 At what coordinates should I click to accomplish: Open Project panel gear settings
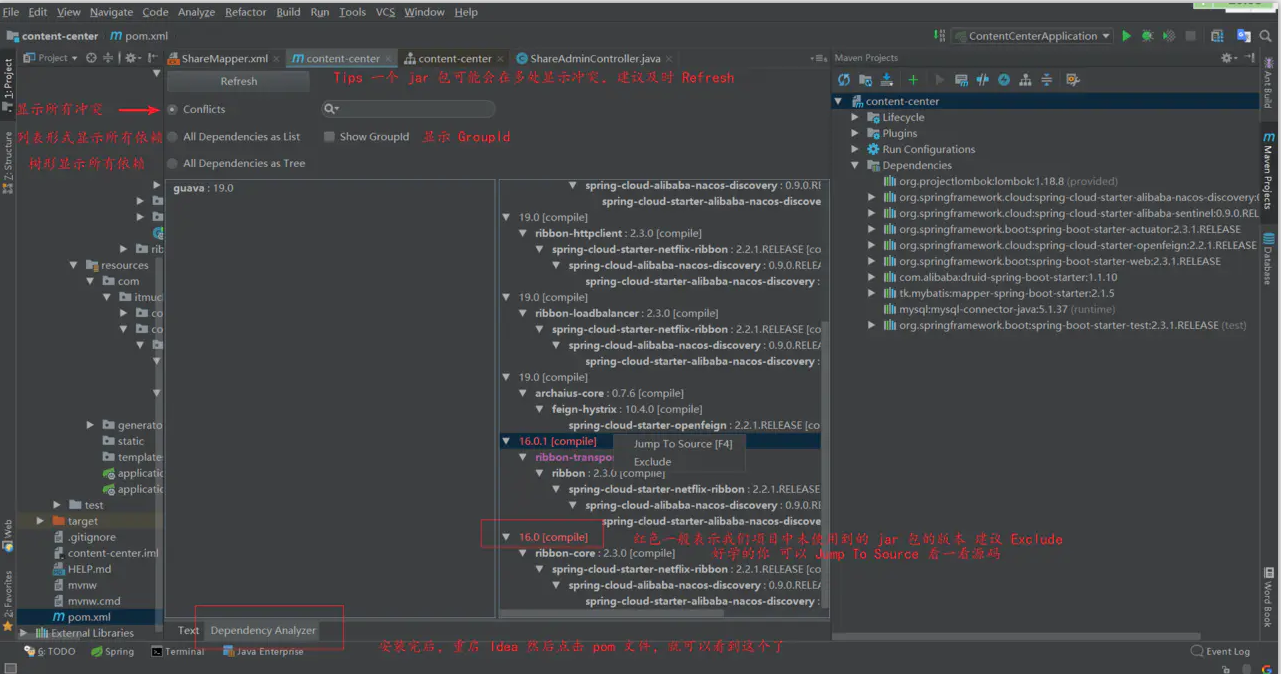pos(132,58)
